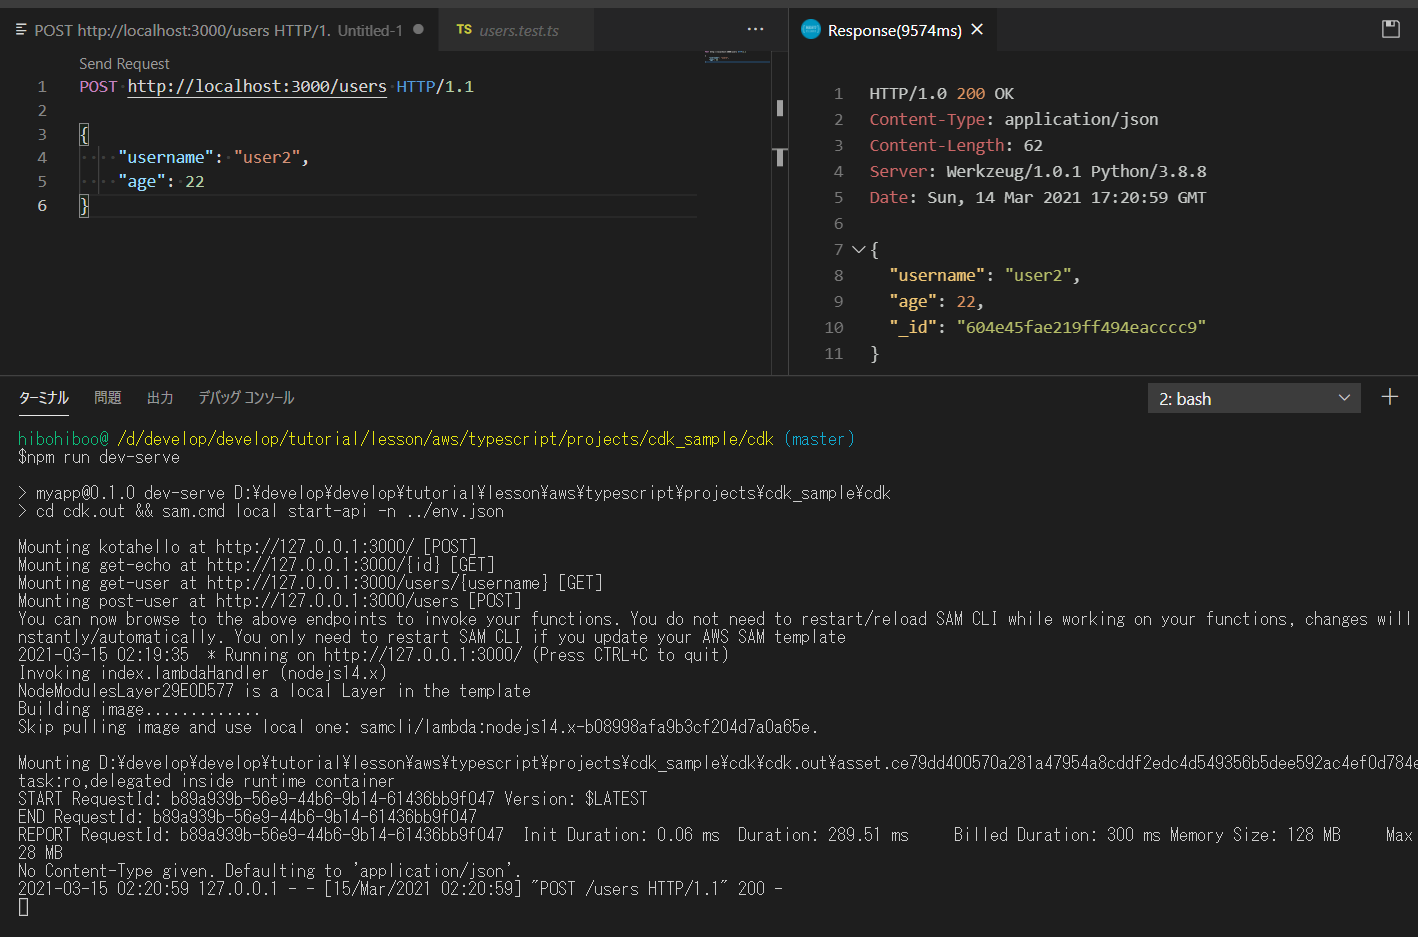Click the save response icon
Viewport: 1418px width, 937px height.
(x=1390, y=29)
